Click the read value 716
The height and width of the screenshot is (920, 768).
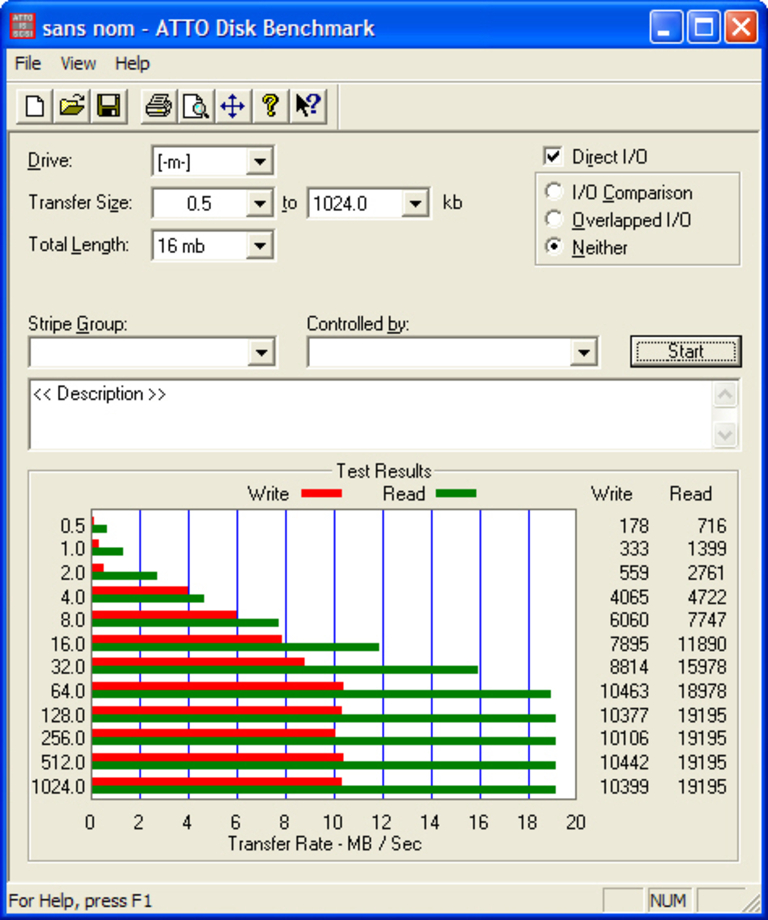click(x=712, y=526)
